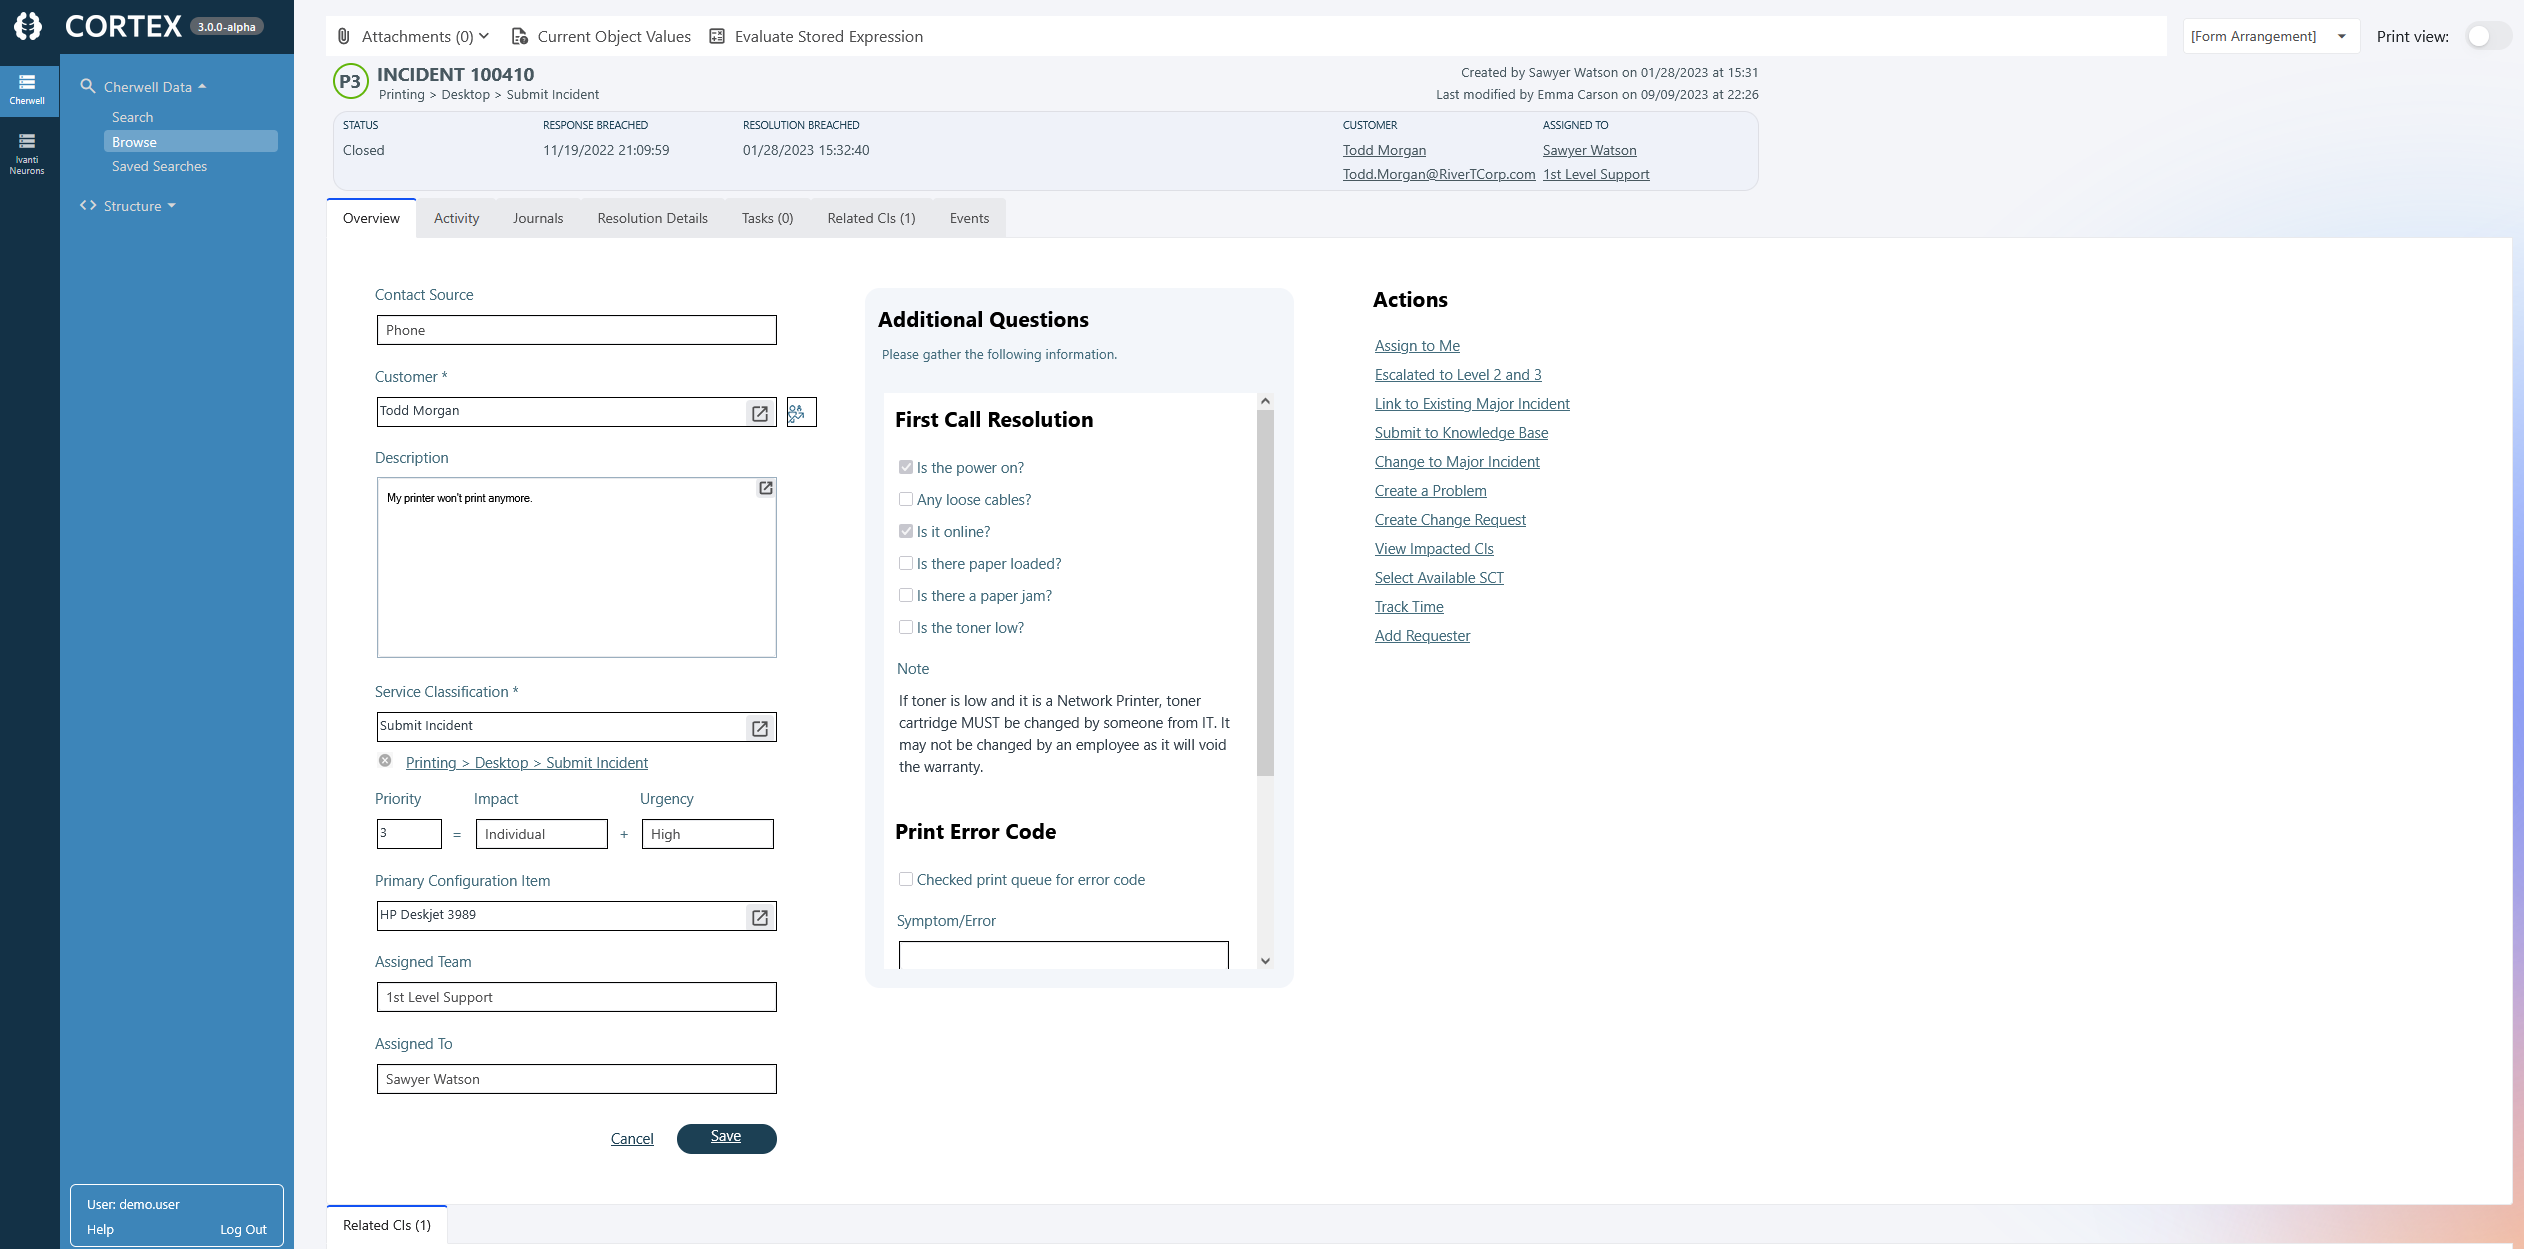Open the Form Arrangement dropdown
Screen dimensions: 2524x1249
(x=2269, y=37)
